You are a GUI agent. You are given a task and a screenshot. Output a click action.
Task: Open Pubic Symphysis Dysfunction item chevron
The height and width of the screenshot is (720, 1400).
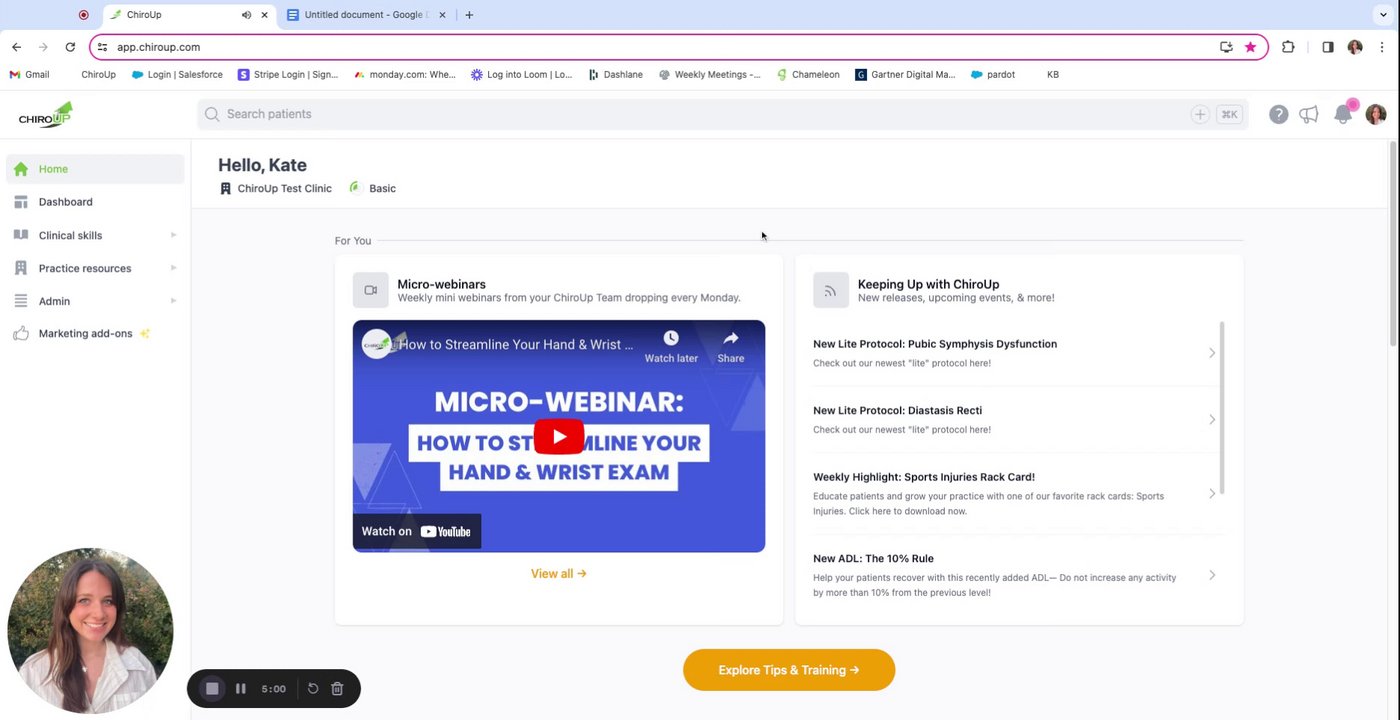(x=1212, y=353)
